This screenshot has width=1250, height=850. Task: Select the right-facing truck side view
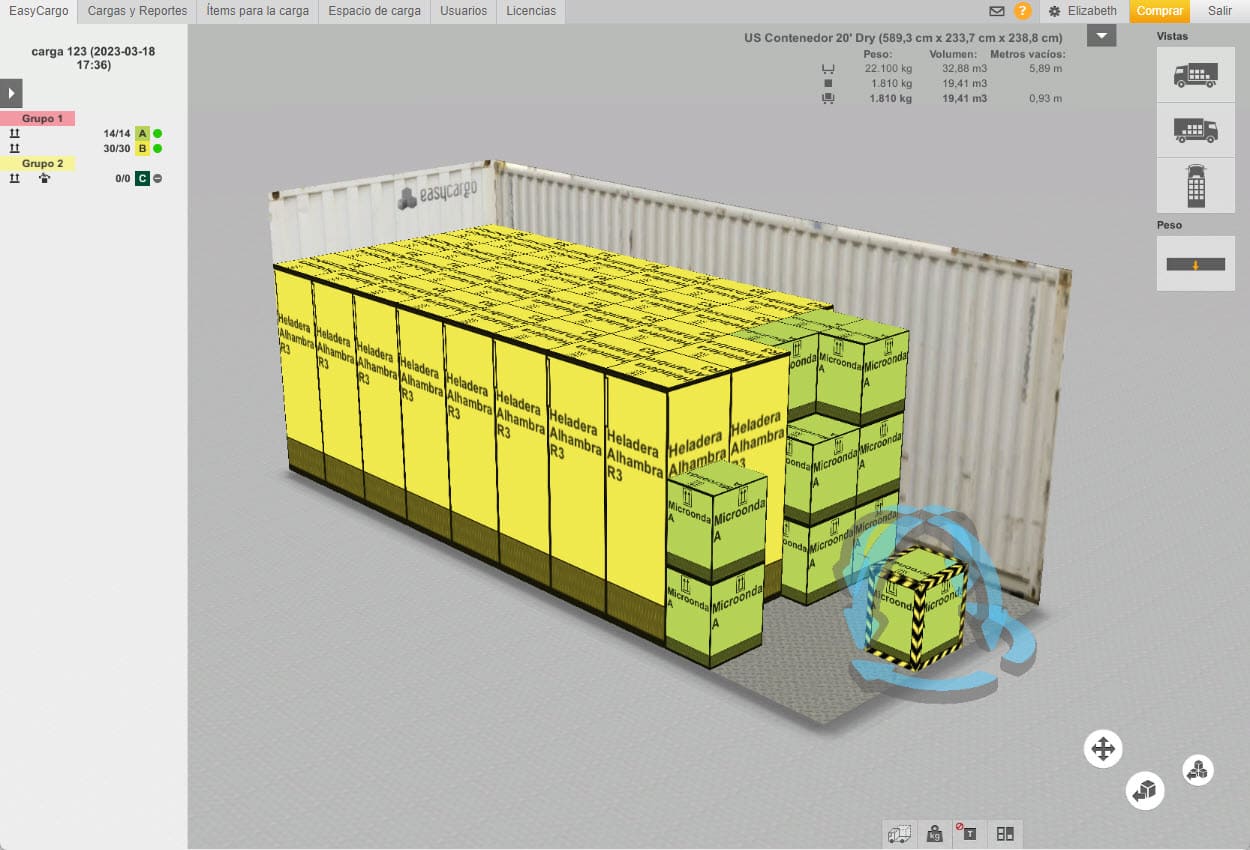[1195, 130]
